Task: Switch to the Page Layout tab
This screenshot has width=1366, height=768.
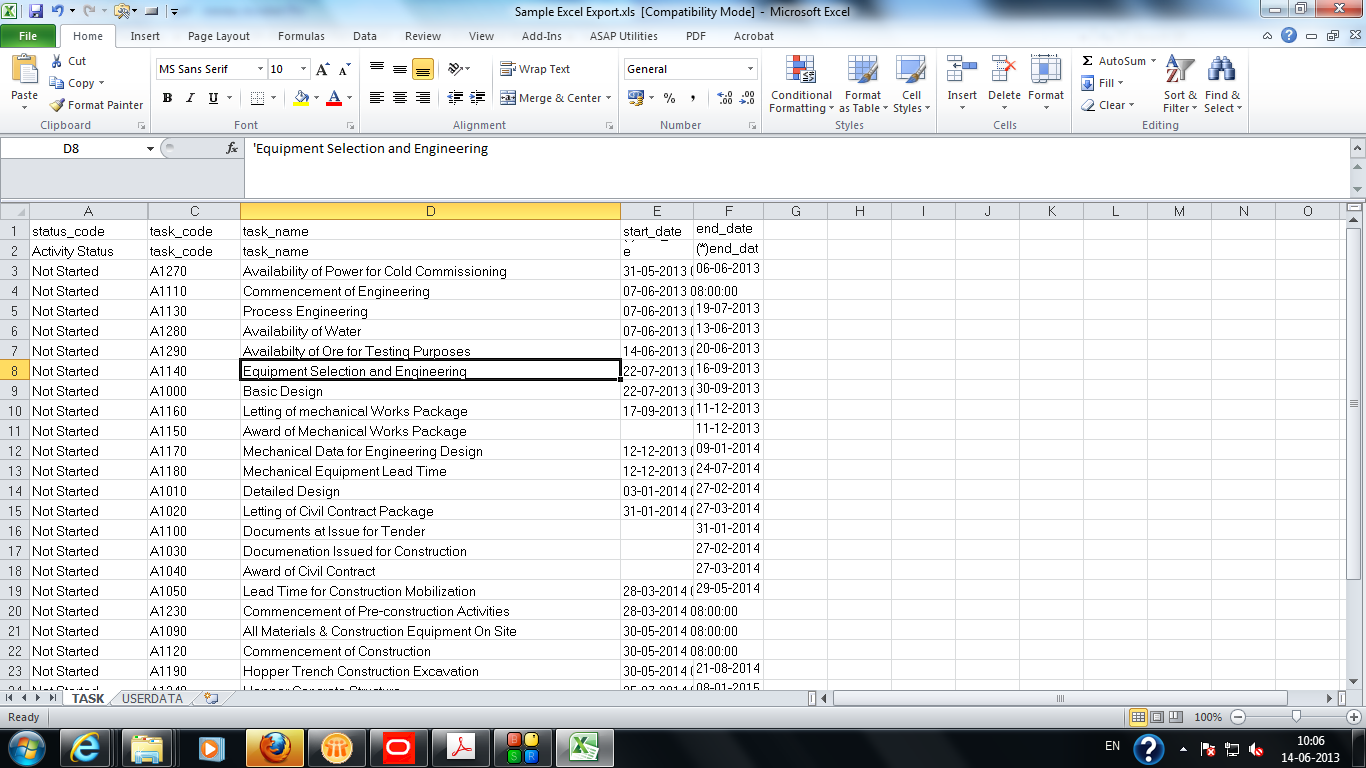Action: click(219, 36)
